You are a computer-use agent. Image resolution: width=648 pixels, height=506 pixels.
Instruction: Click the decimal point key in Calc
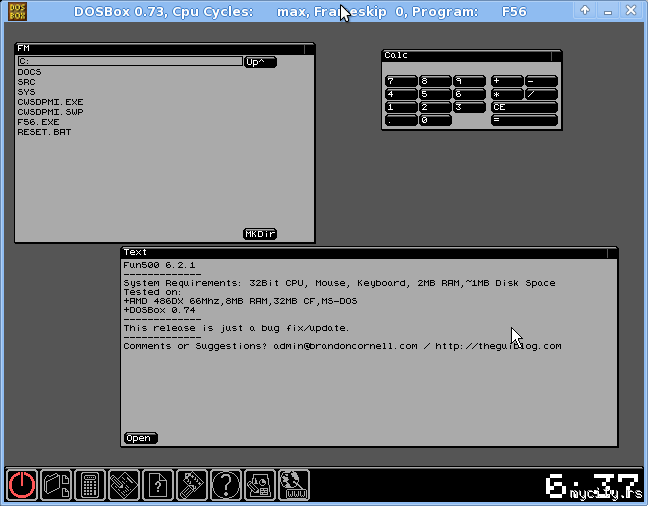[x=401, y=120]
